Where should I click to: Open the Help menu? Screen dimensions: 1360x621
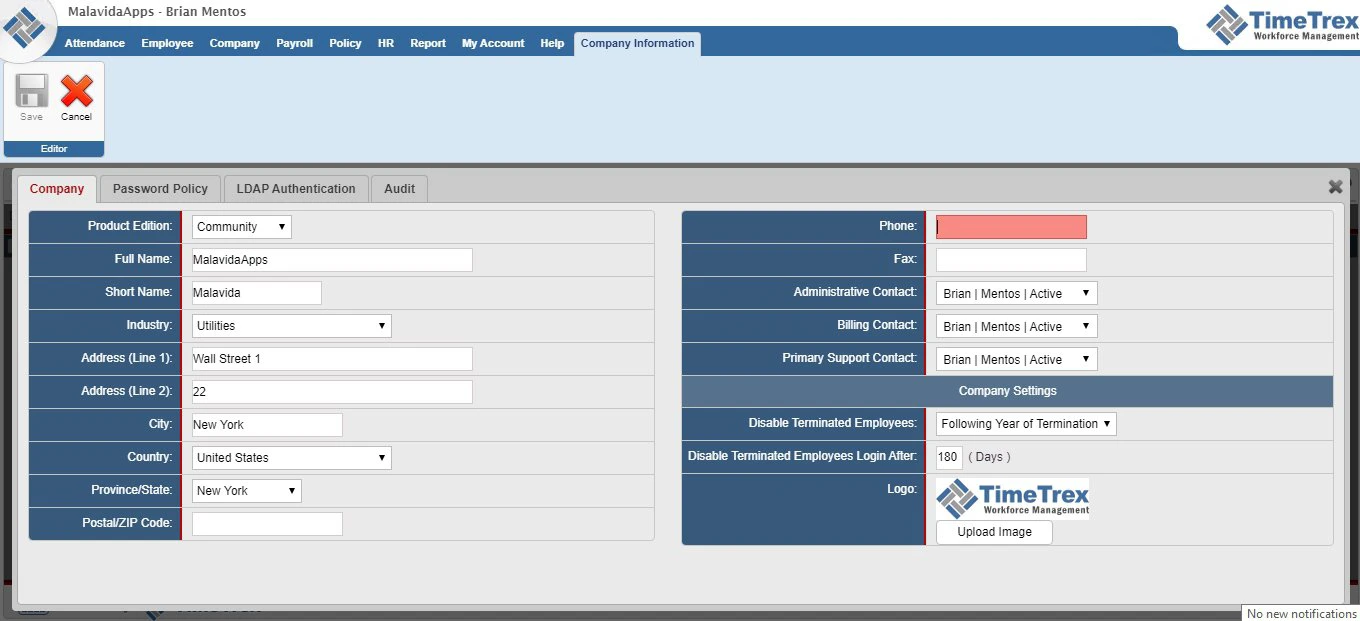click(x=552, y=43)
